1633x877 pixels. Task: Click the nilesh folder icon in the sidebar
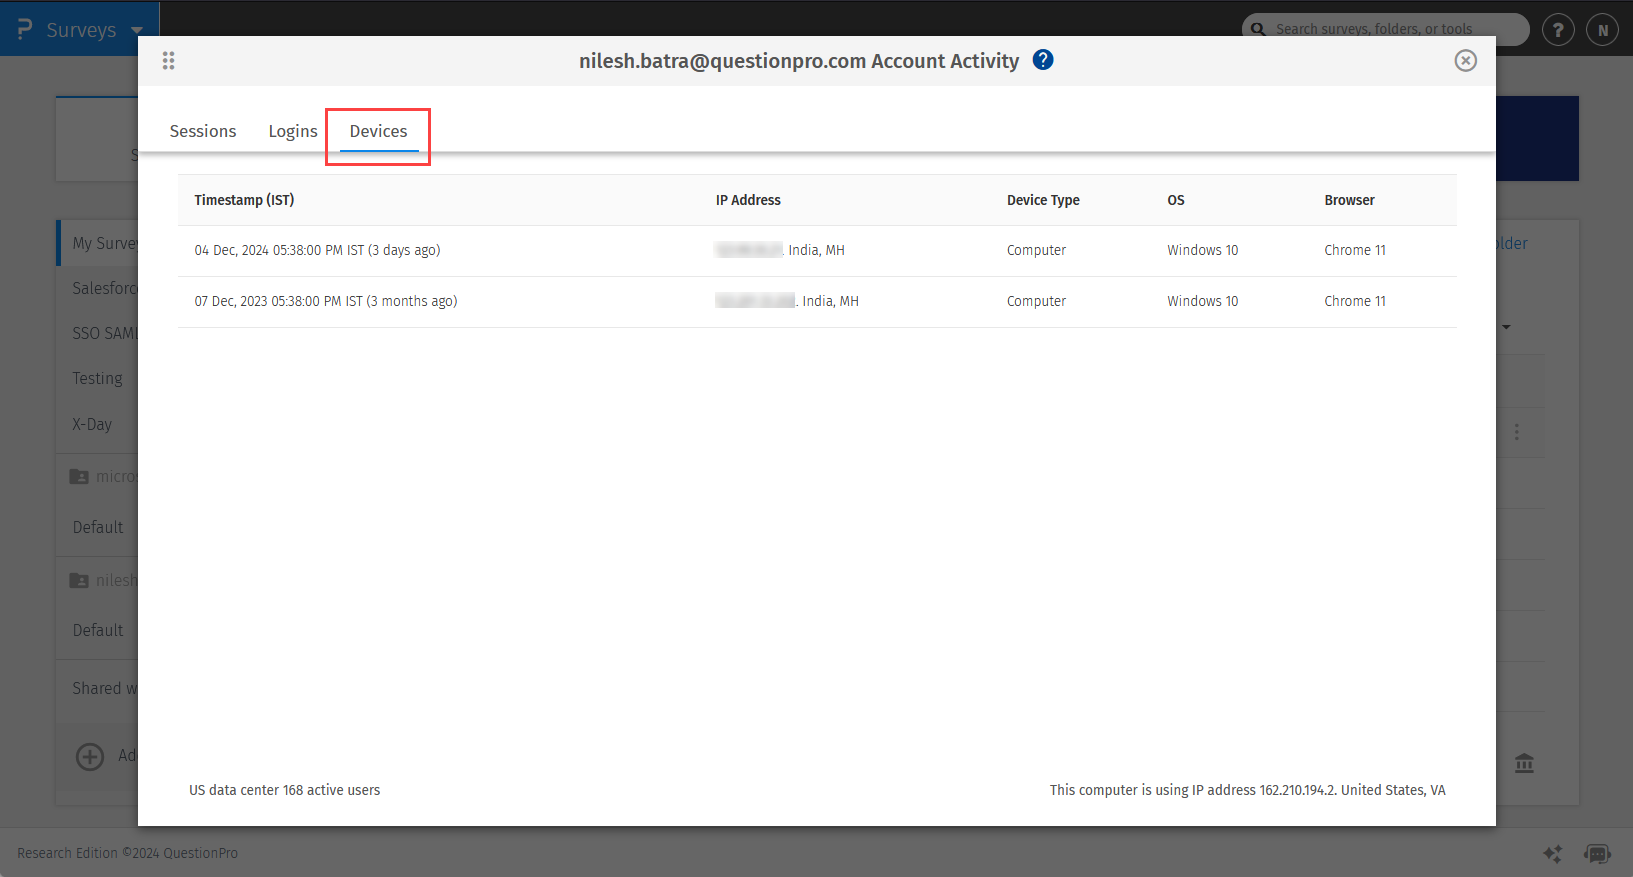pos(79,580)
